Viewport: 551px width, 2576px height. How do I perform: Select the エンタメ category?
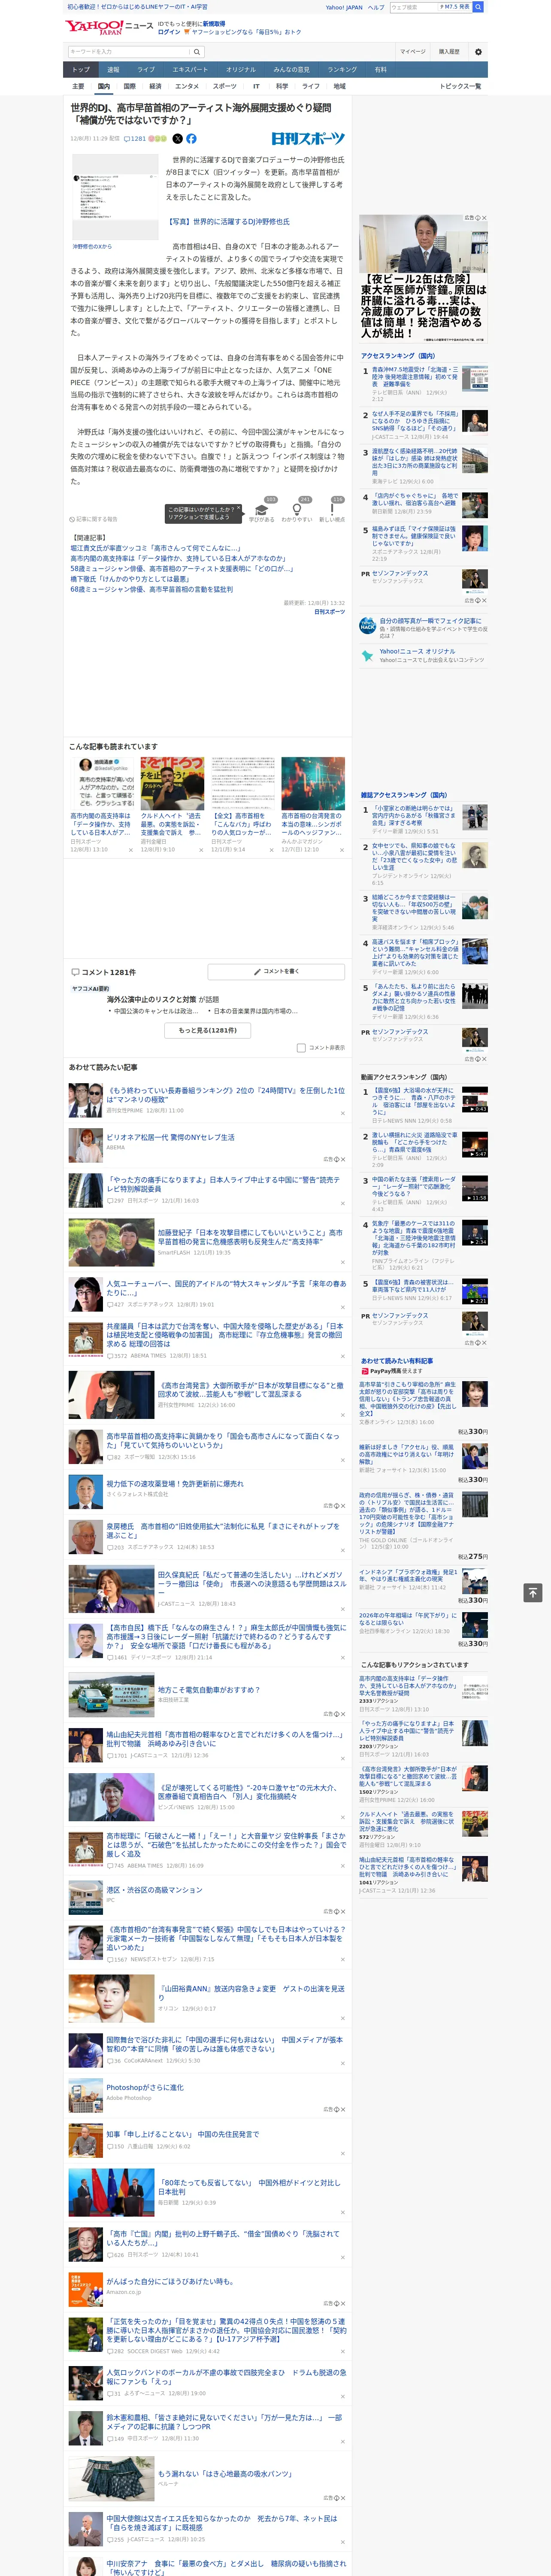187,87
